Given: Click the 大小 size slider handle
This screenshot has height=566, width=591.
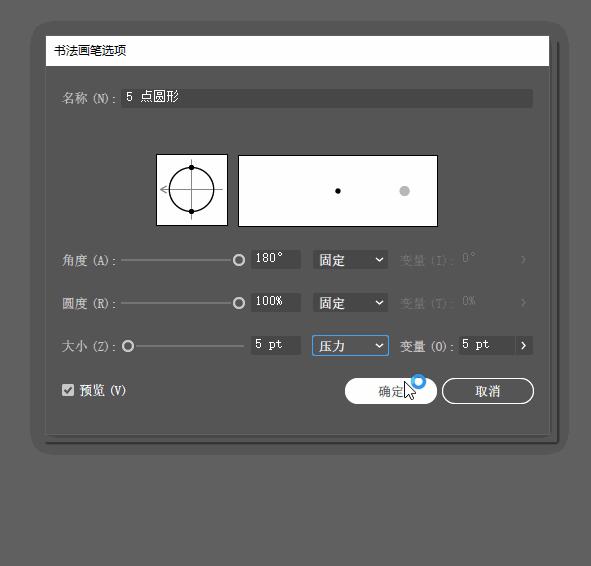Looking at the screenshot, I should pos(128,346).
